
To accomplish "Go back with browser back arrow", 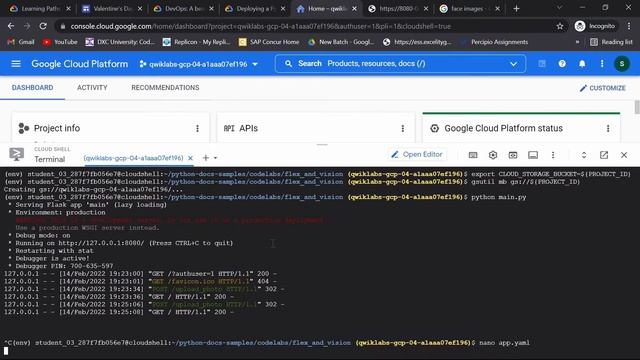I will tap(11, 26).
